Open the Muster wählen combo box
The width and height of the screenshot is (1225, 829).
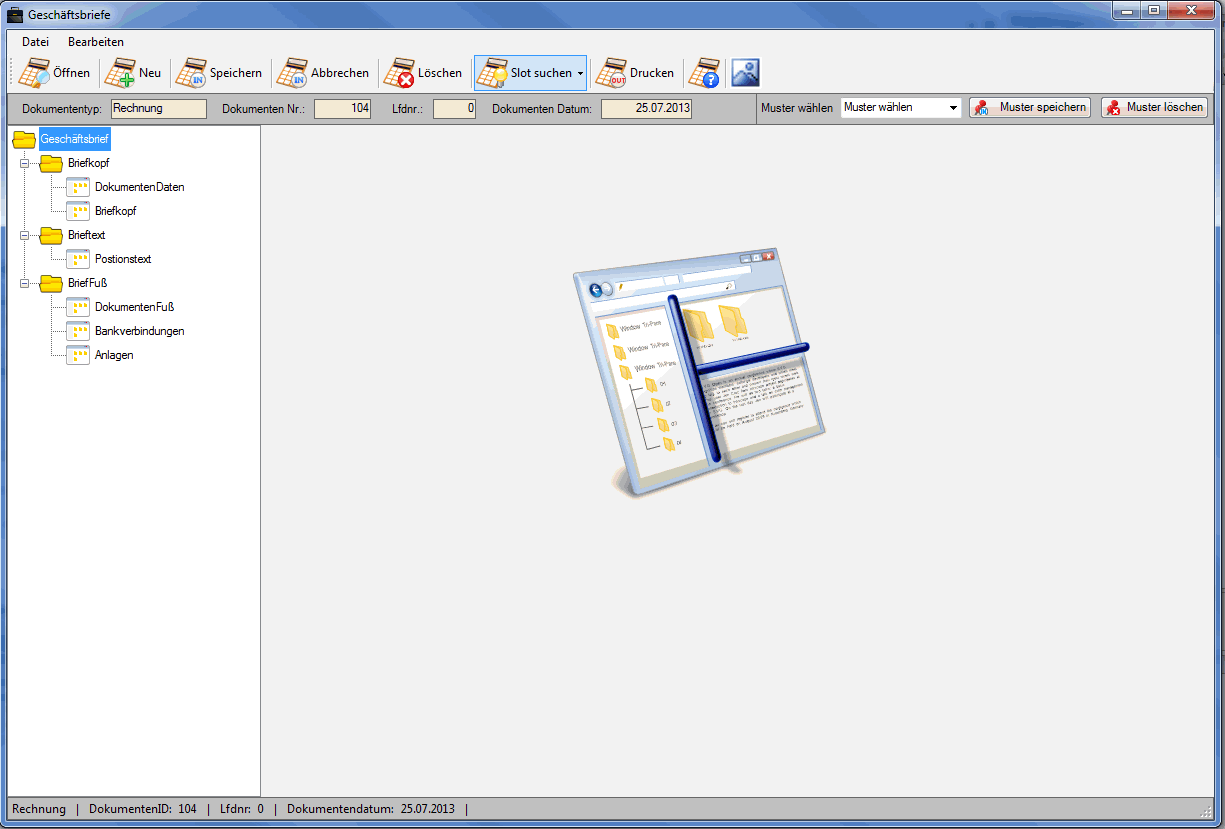(953, 108)
